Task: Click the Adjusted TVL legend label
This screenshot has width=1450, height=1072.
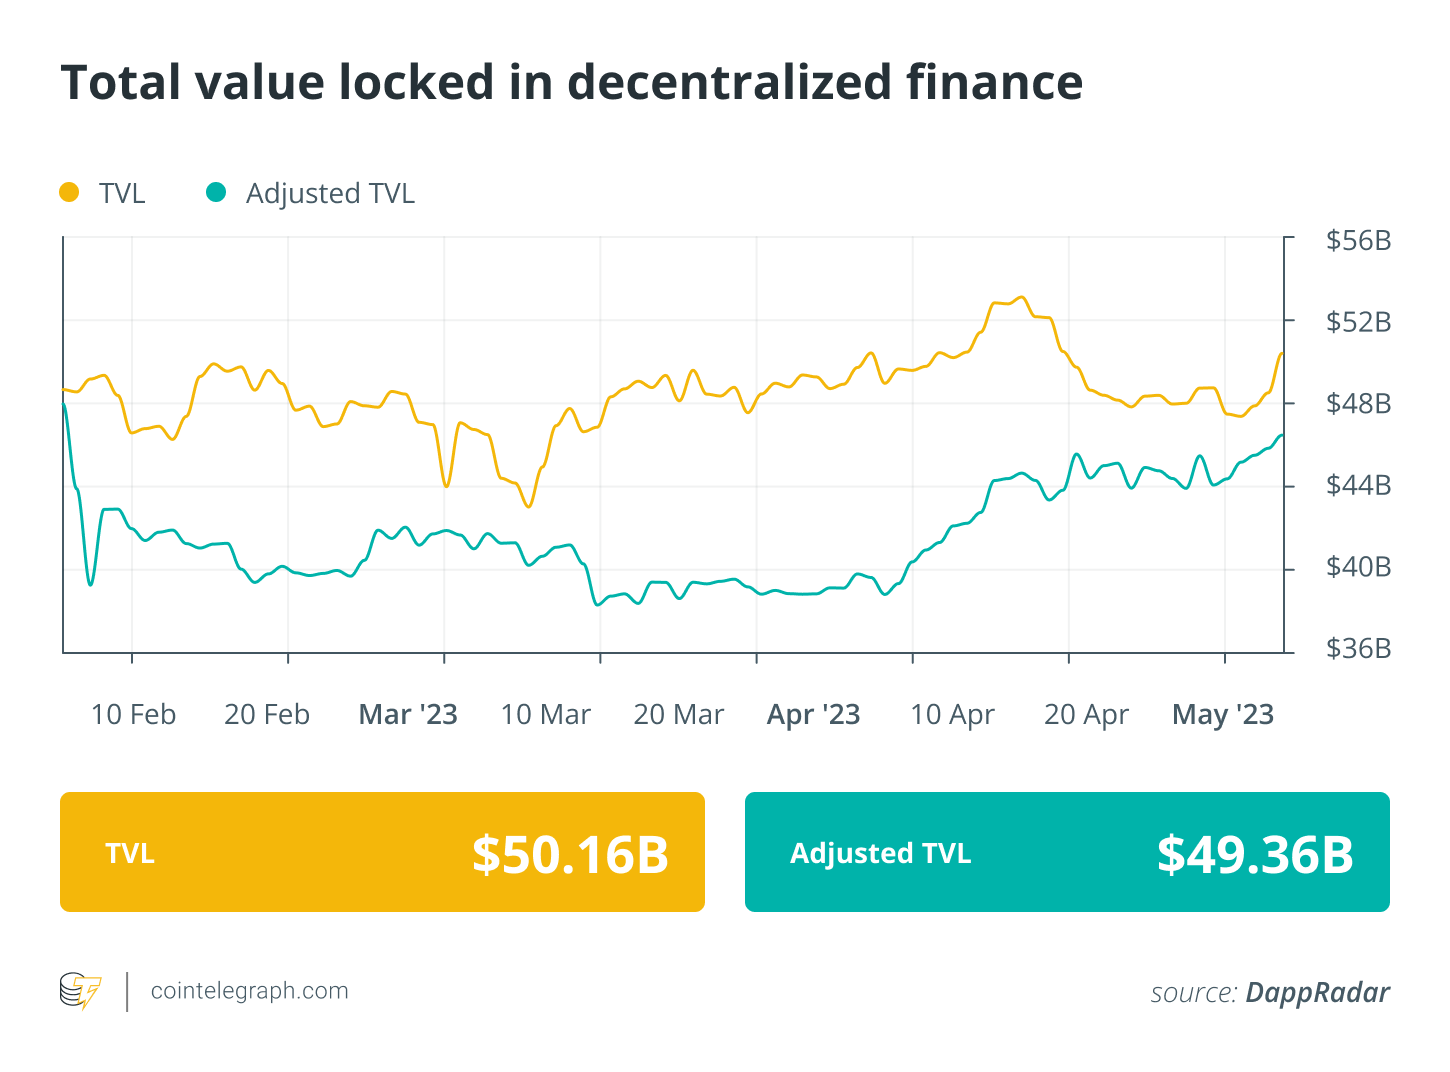Action: (x=330, y=193)
